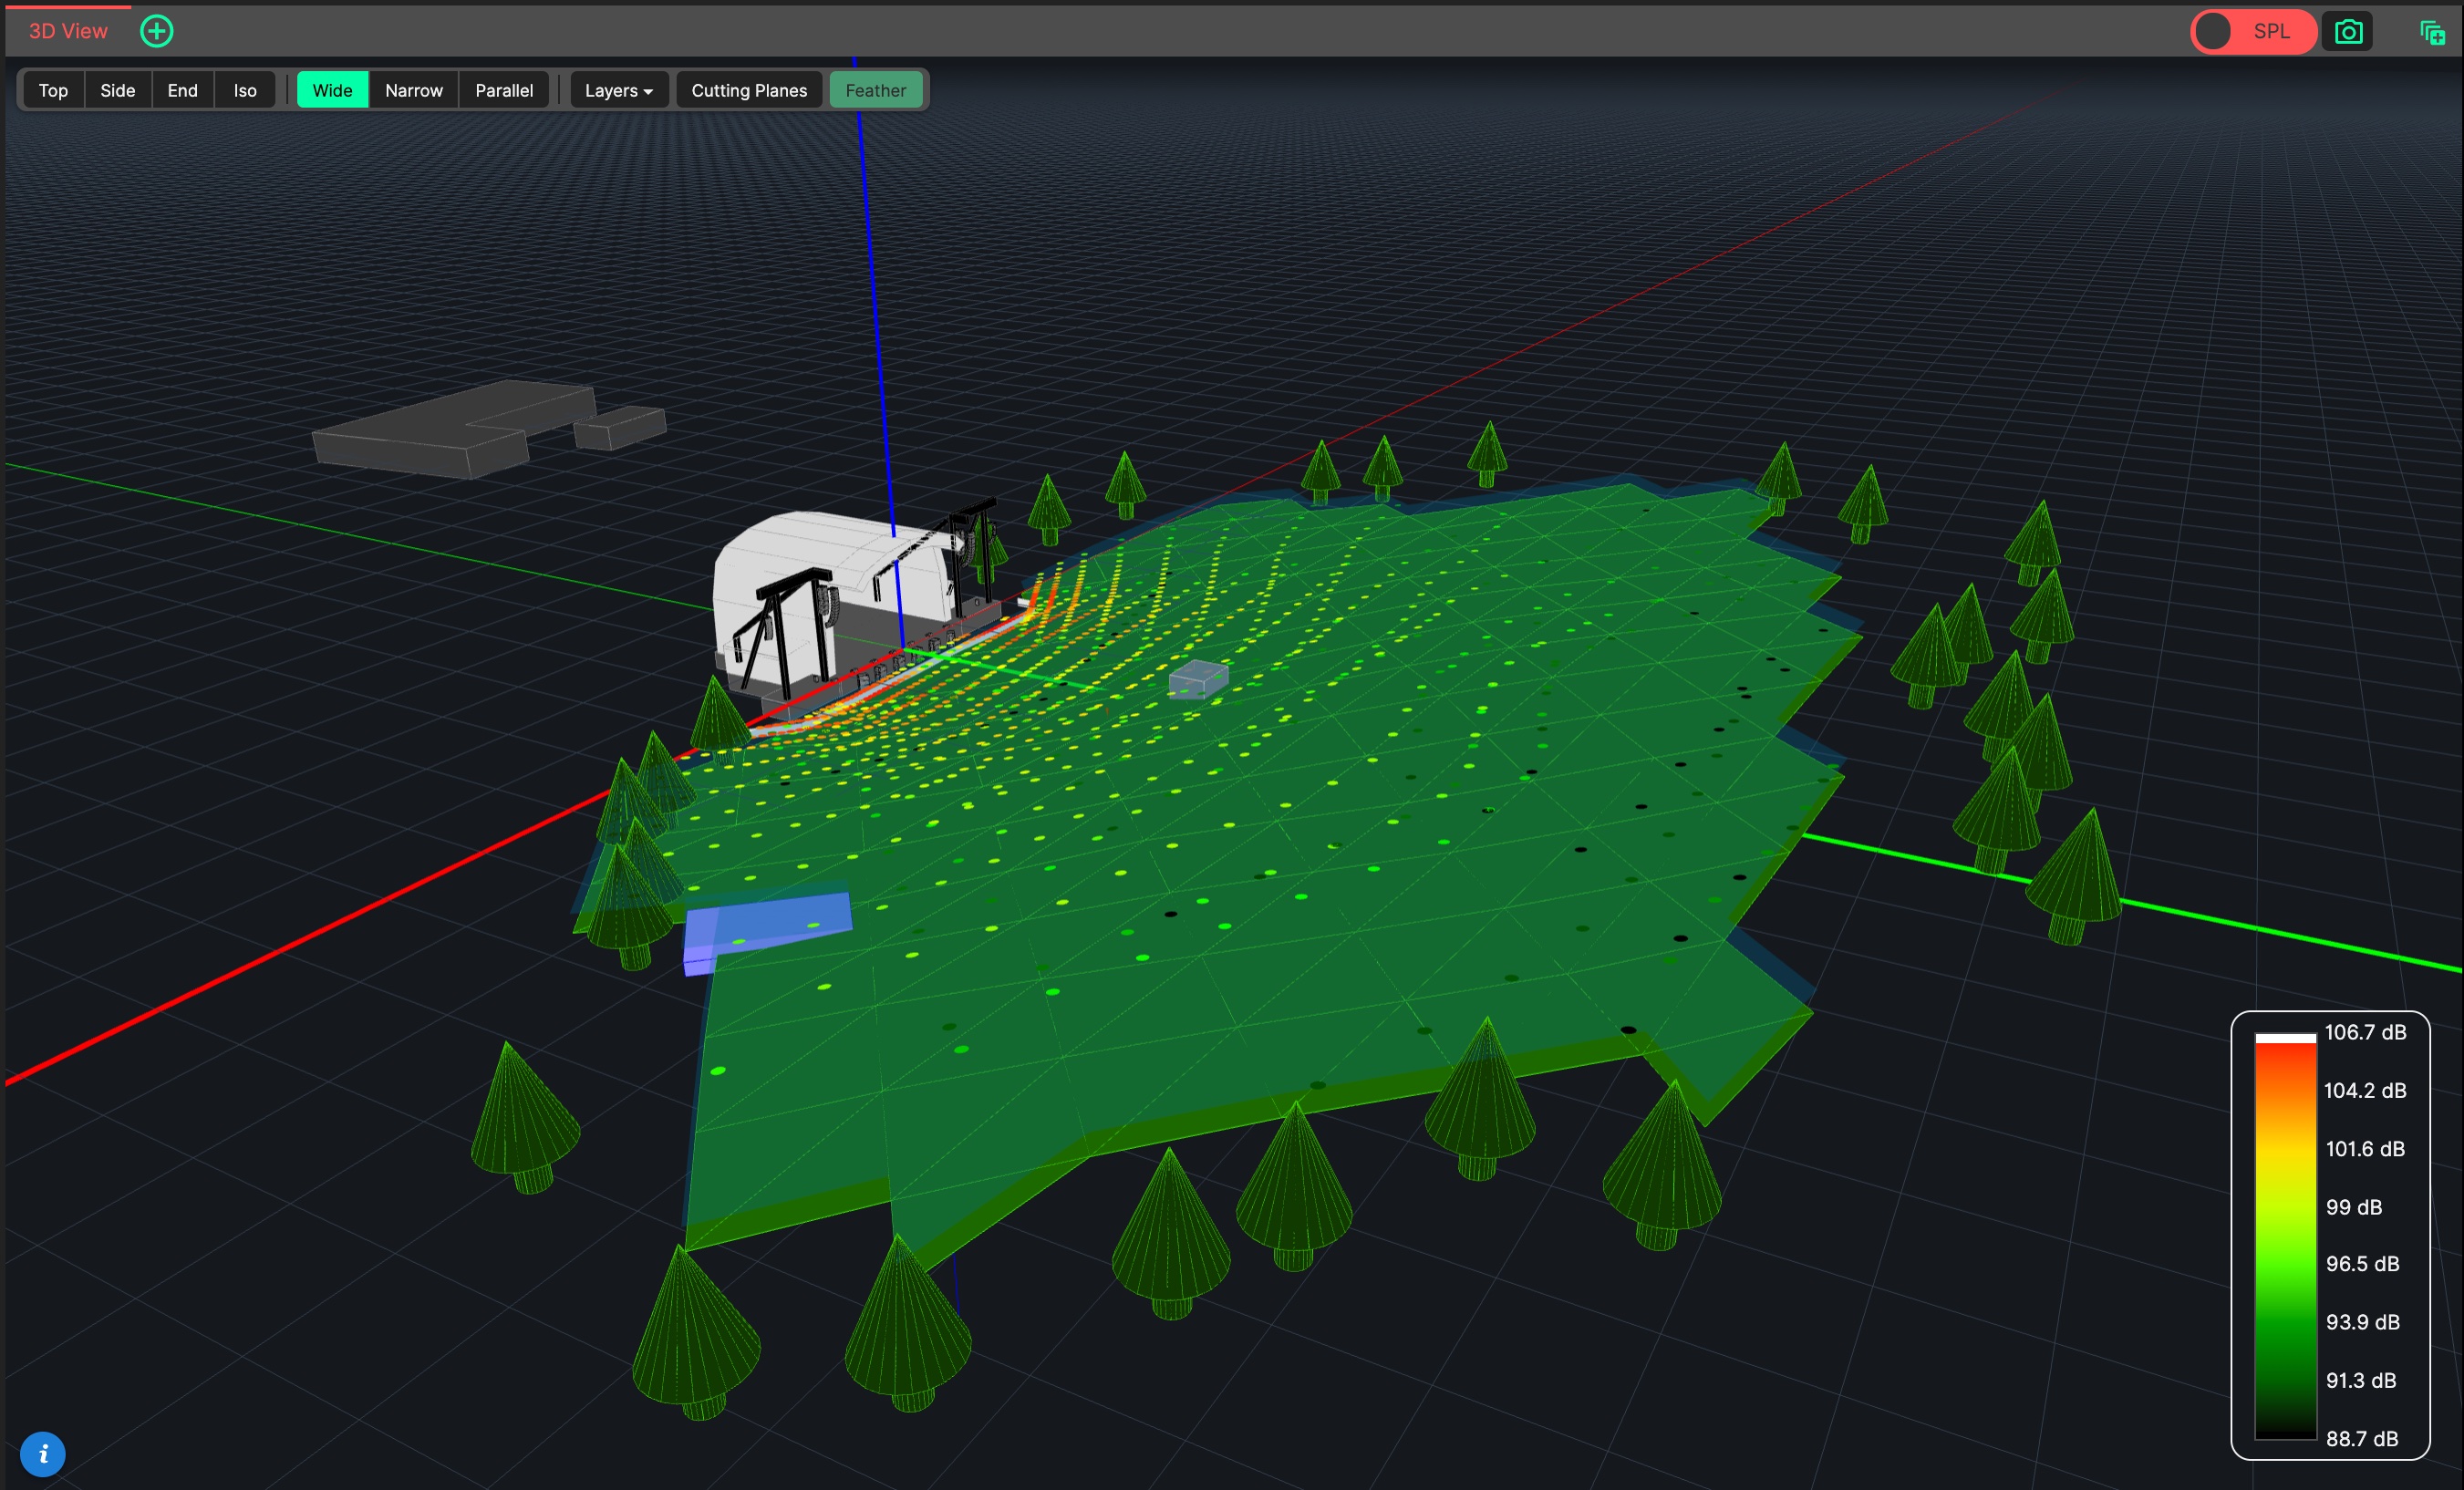The height and width of the screenshot is (1490, 2464).
Task: Switch to the 3D View tab
Action: point(68,31)
